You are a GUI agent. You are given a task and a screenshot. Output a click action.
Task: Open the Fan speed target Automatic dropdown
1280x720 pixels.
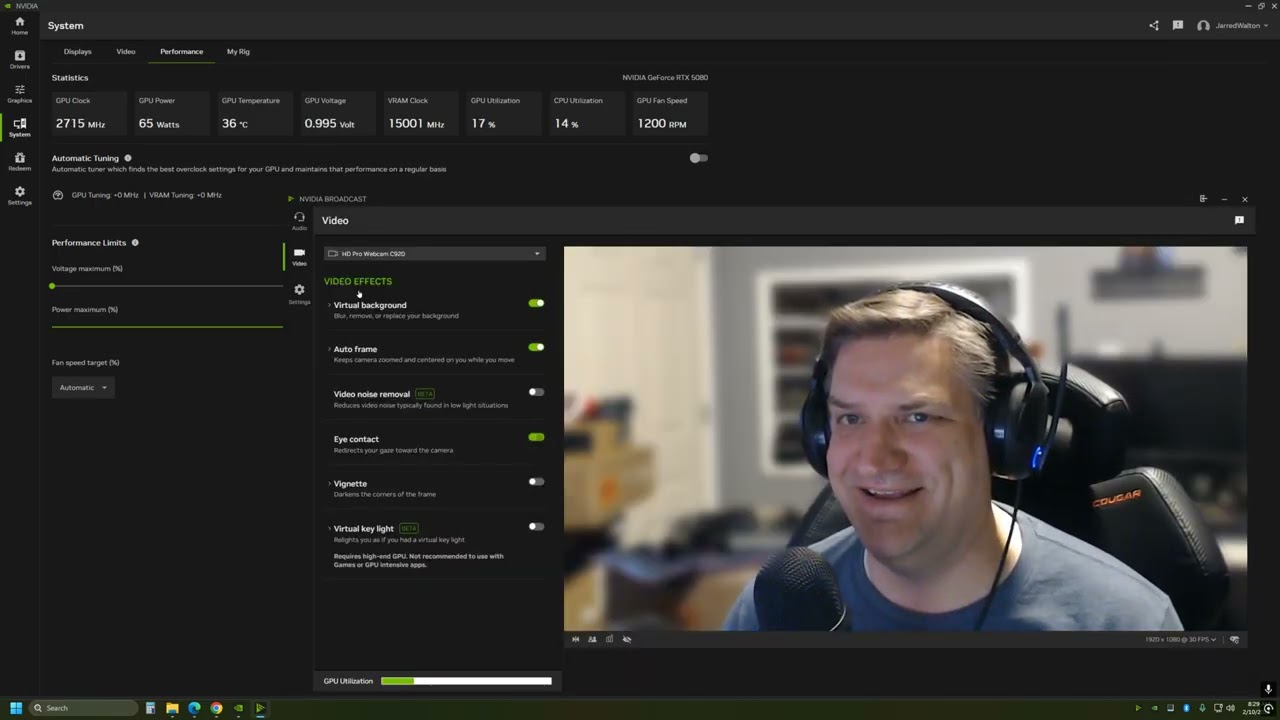point(83,387)
